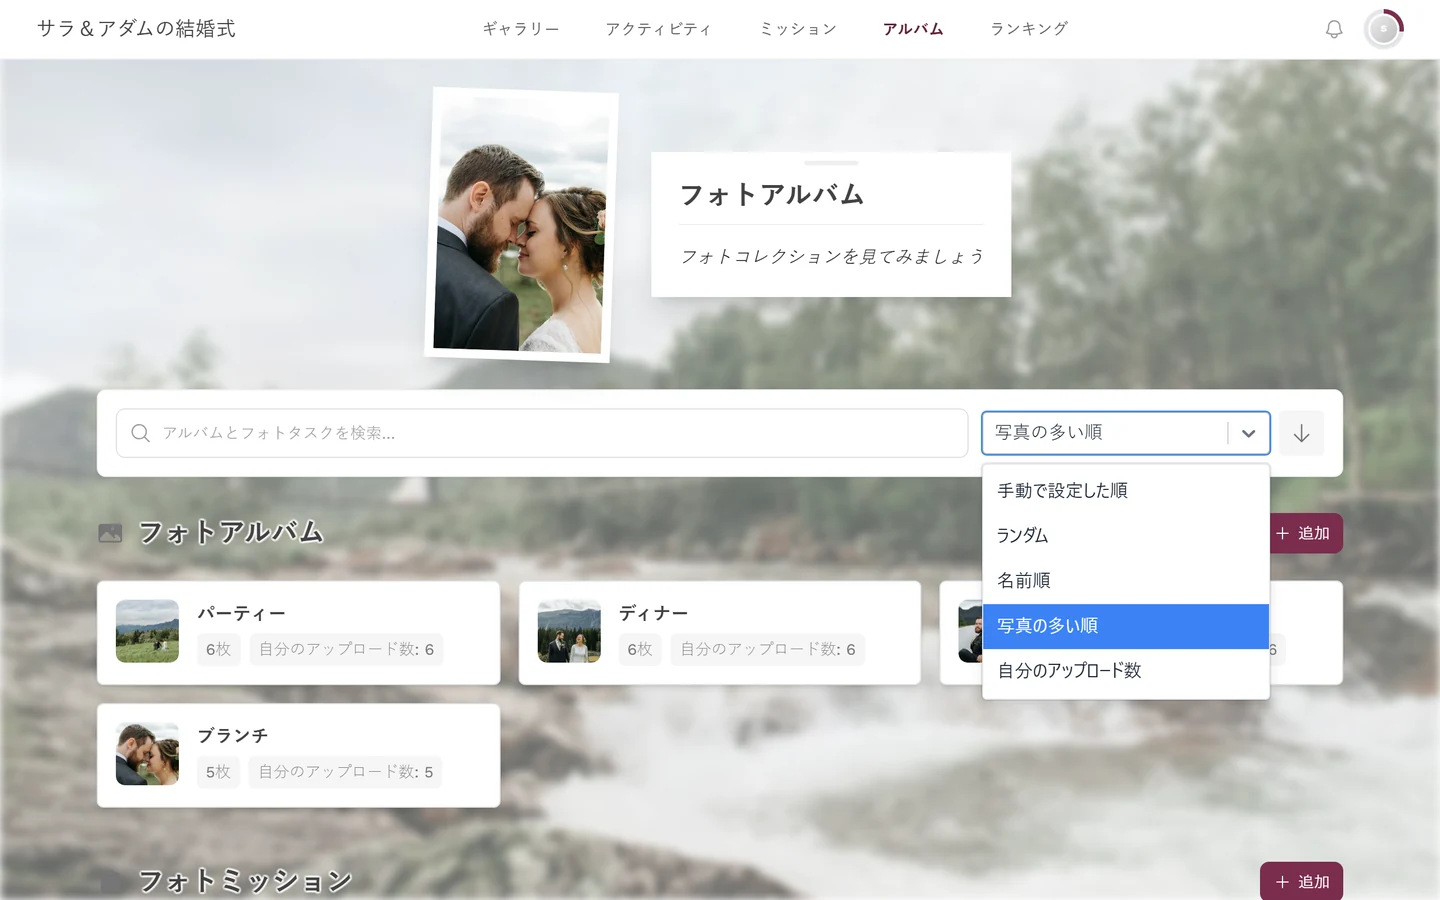Click the 6枚 badge on パーティー
This screenshot has width=1440, height=900.
pos(218,649)
